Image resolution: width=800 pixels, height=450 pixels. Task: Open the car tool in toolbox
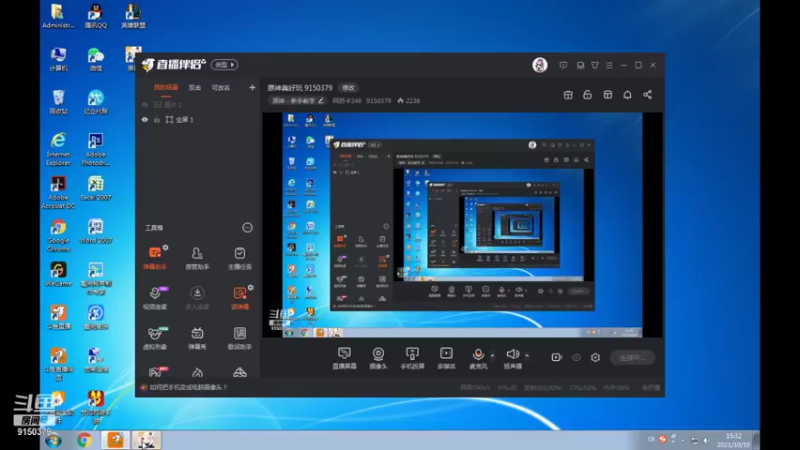click(240, 372)
